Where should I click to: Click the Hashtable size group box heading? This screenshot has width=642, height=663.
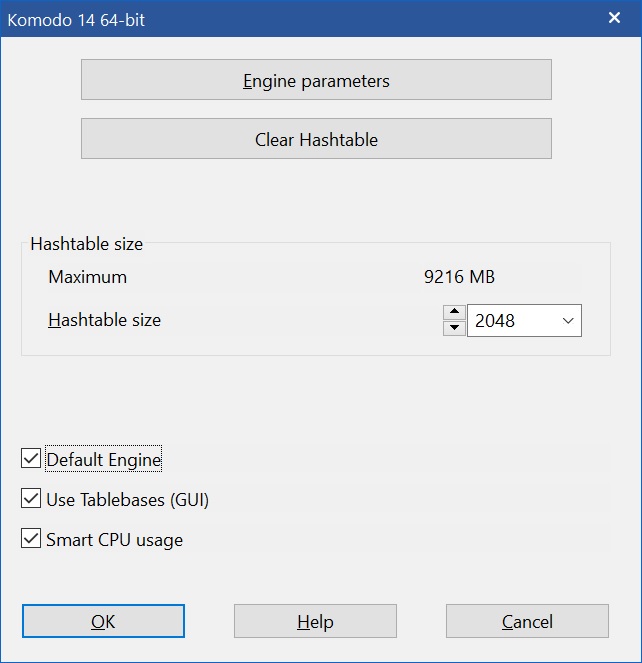tap(86, 244)
